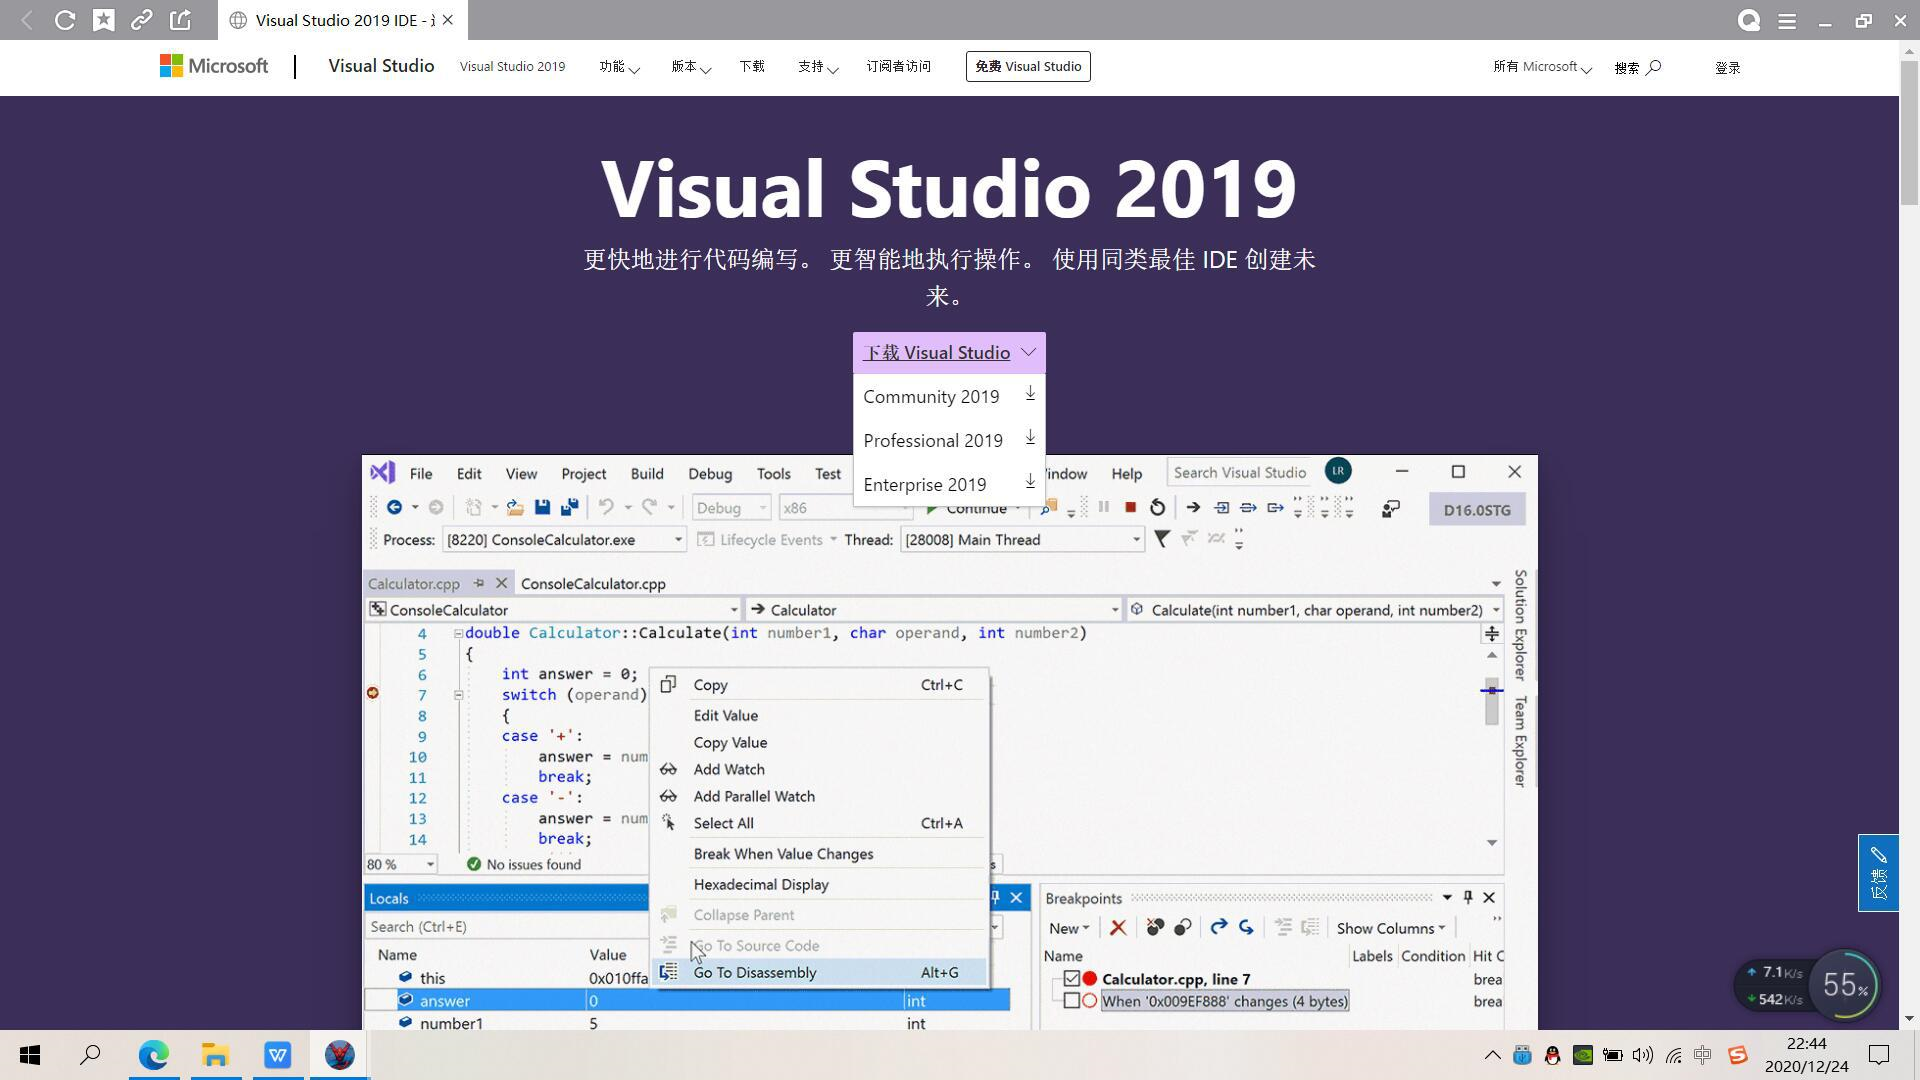Expand the 功能 navigation dropdown
The width and height of the screenshot is (1920, 1080).
click(619, 67)
